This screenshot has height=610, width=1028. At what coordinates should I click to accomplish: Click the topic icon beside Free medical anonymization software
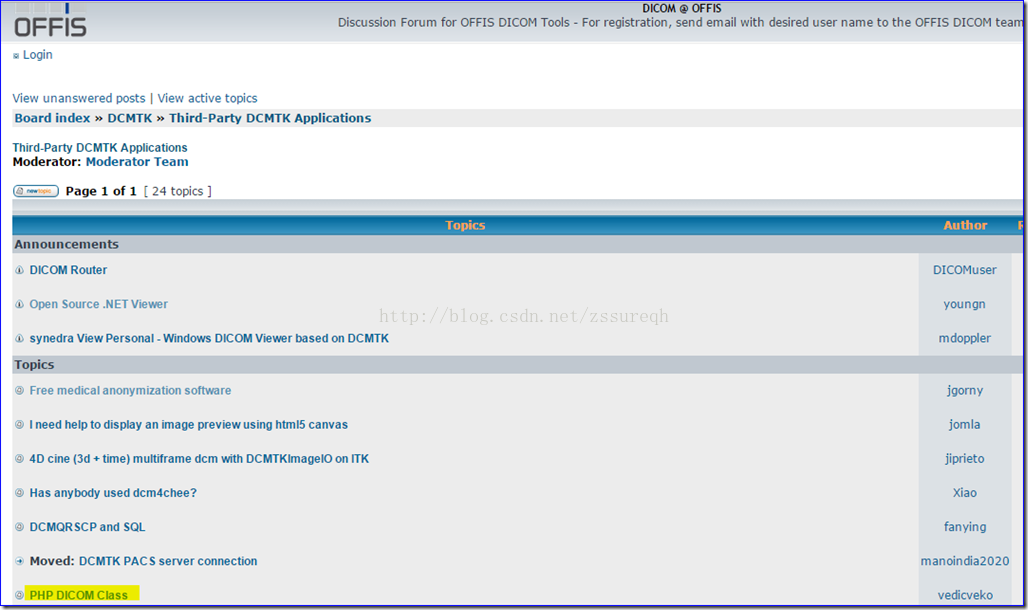[20, 390]
